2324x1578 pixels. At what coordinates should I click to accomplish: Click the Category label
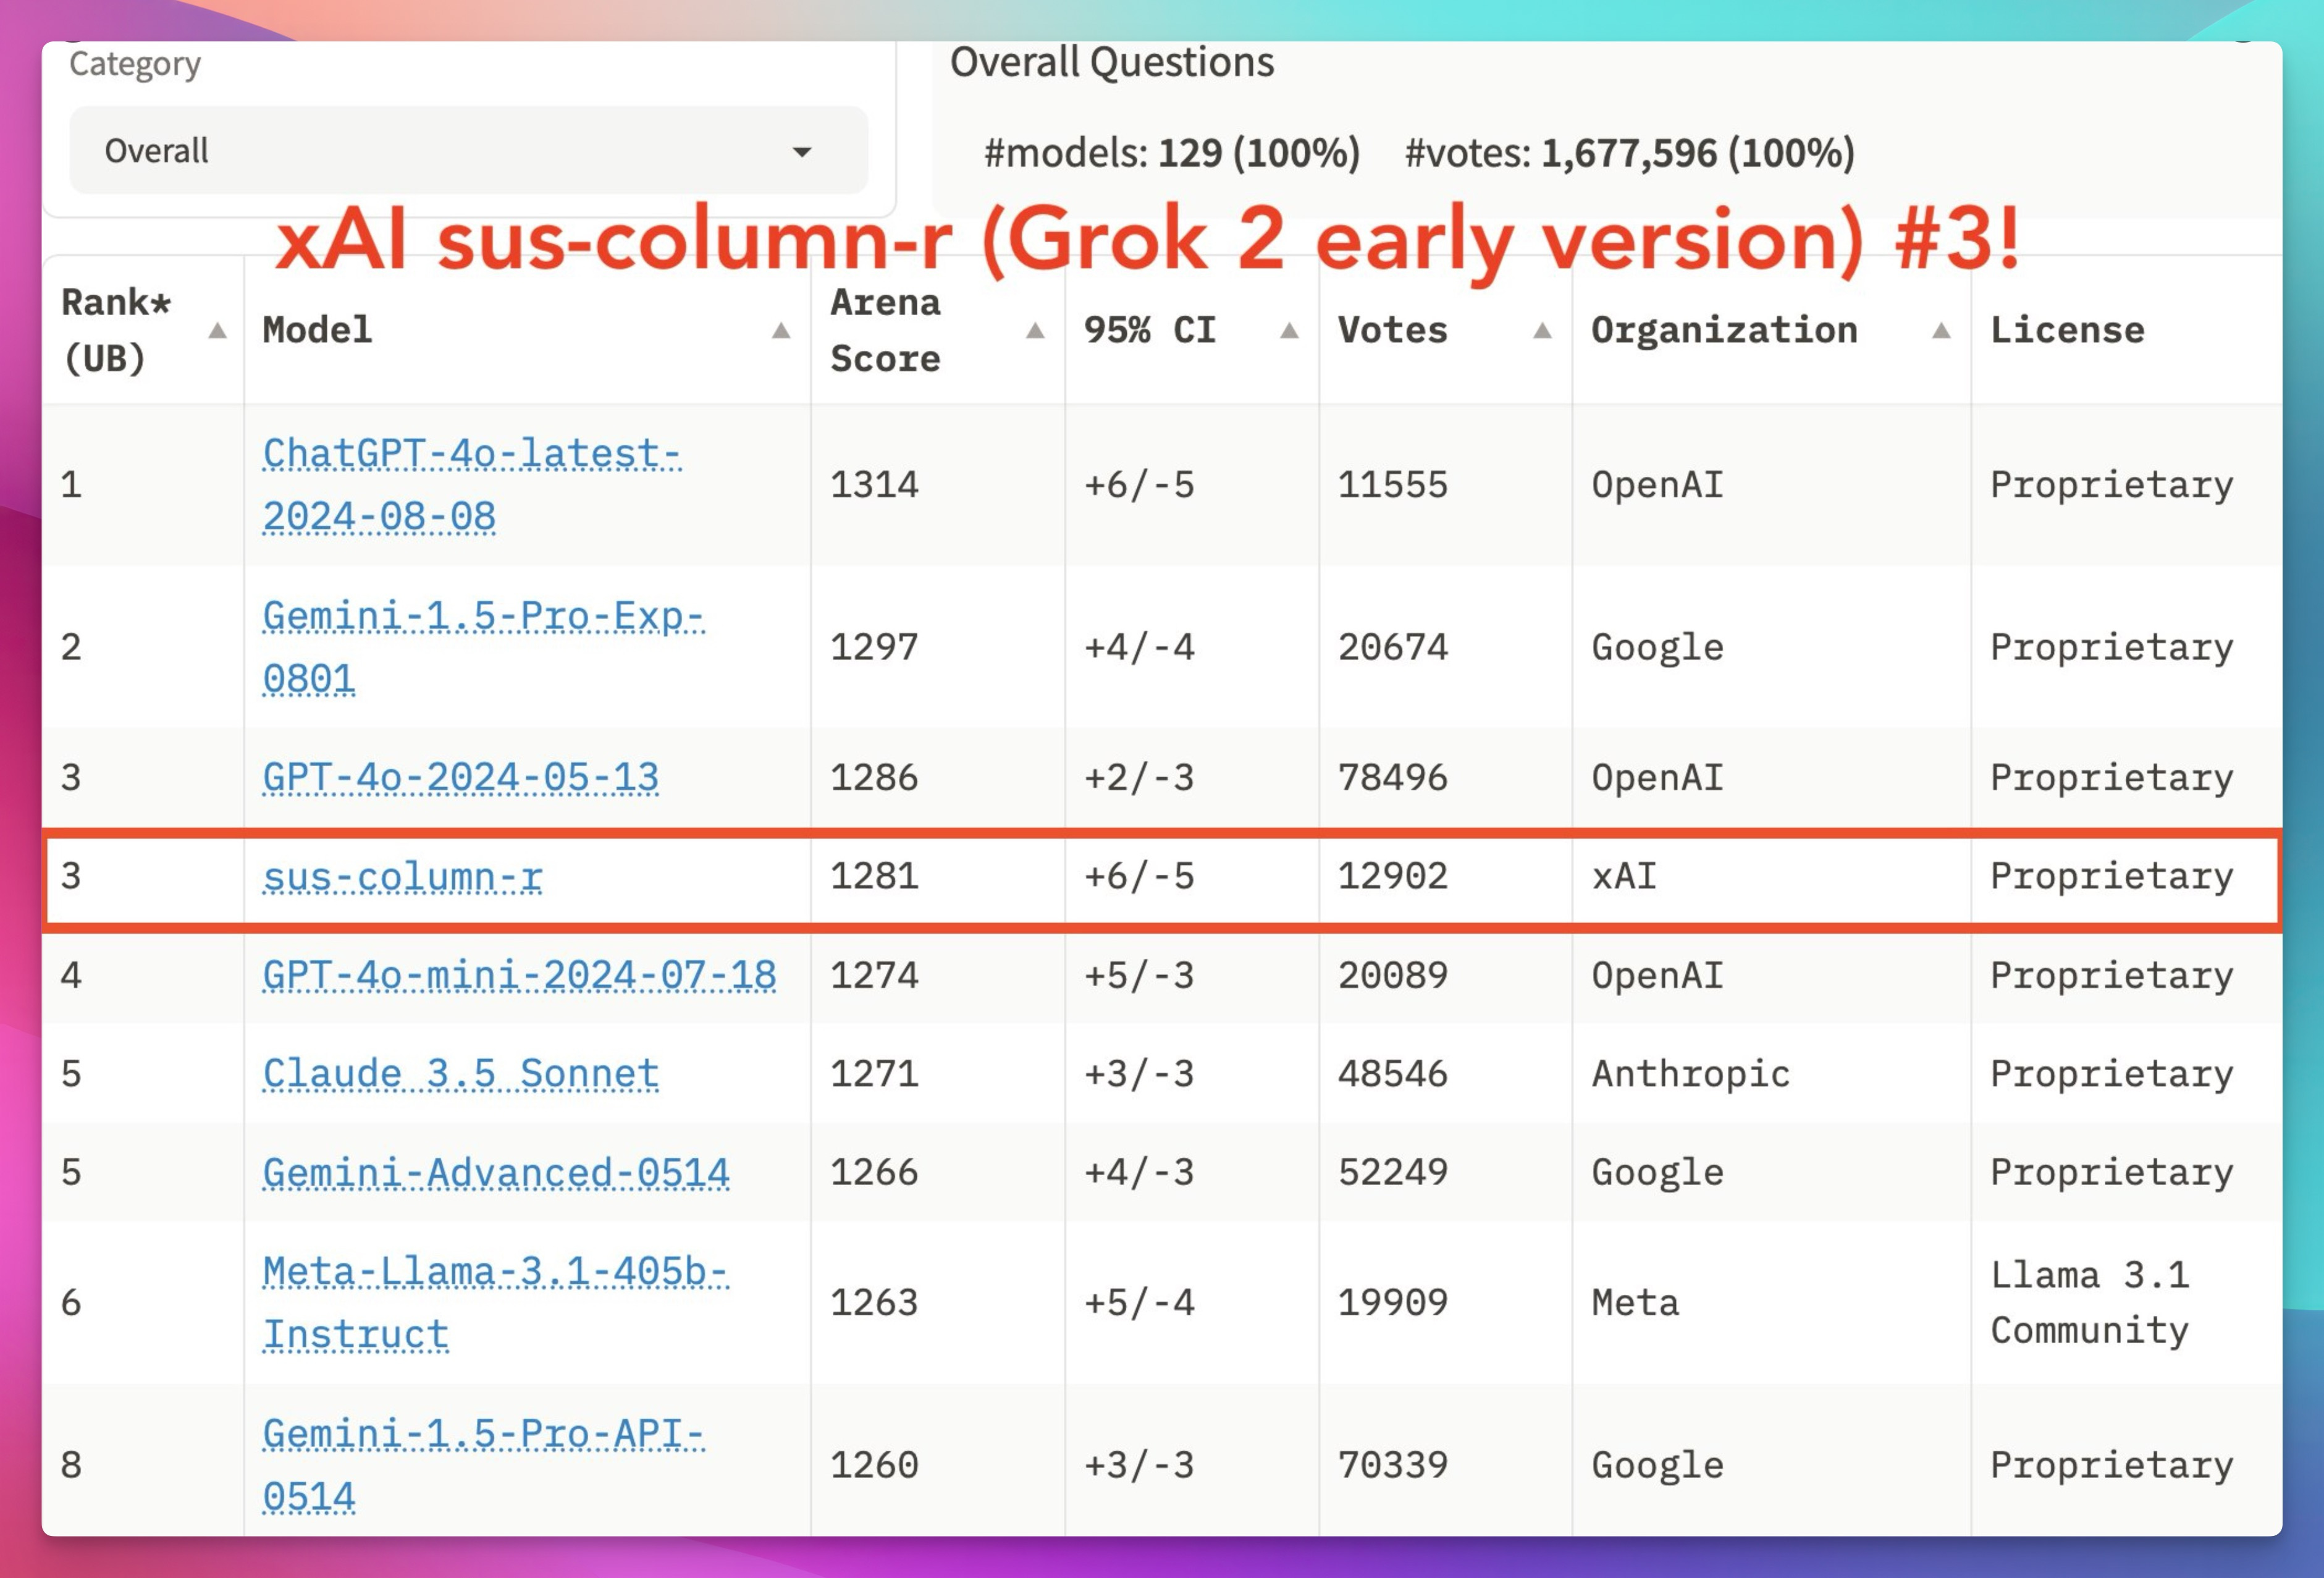coord(134,64)
